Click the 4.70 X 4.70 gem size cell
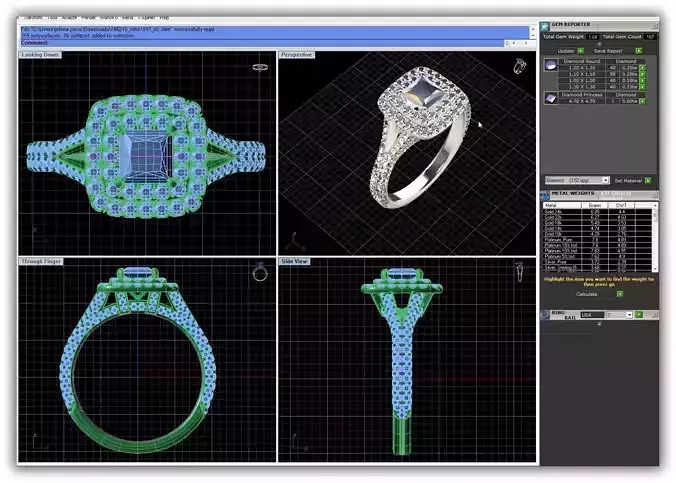This screenshot has width=676, height=483. pyautogui.click(x=582, y=101)
